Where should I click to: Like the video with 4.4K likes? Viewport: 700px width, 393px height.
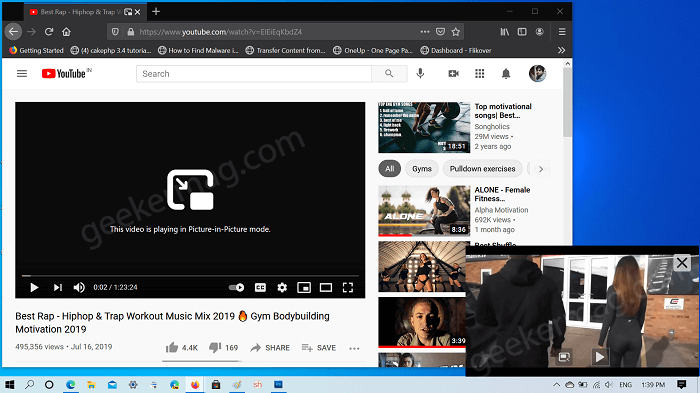click(182, 347)
